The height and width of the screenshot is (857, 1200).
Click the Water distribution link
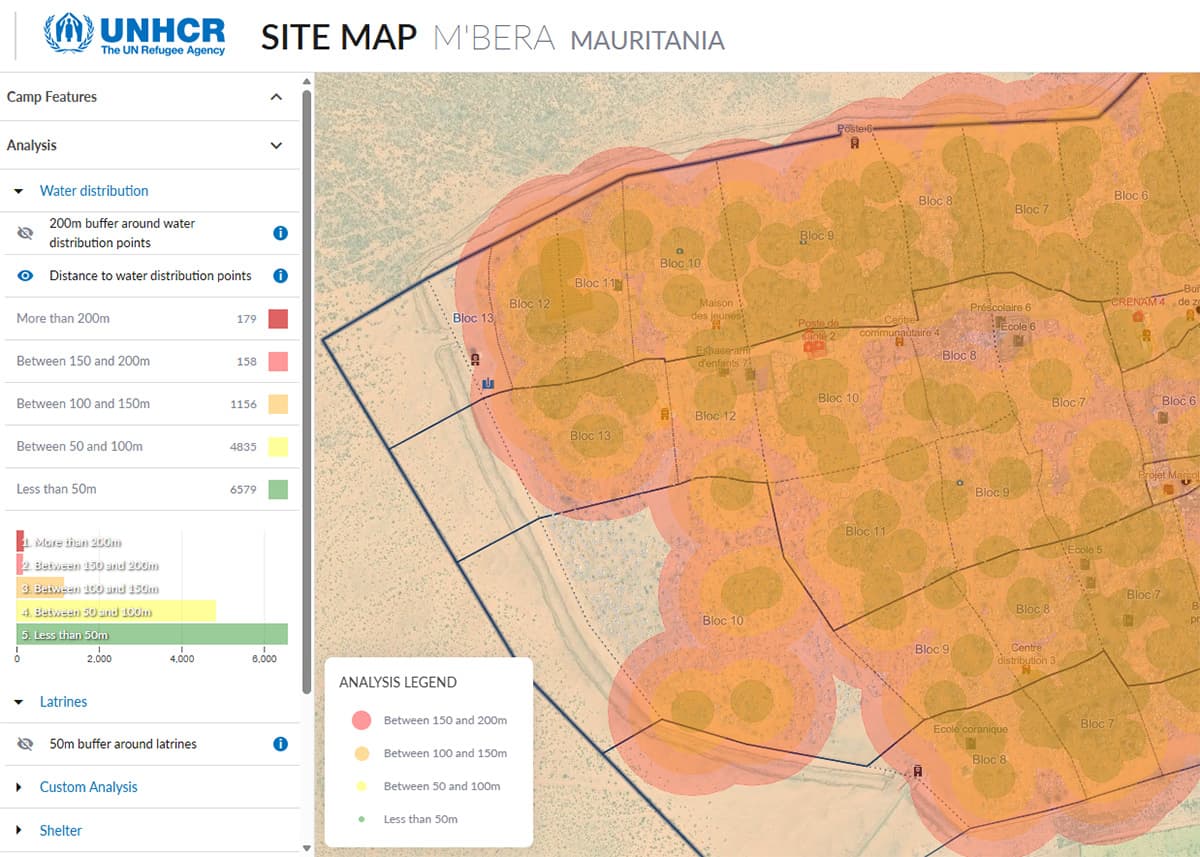coord(94,191)
